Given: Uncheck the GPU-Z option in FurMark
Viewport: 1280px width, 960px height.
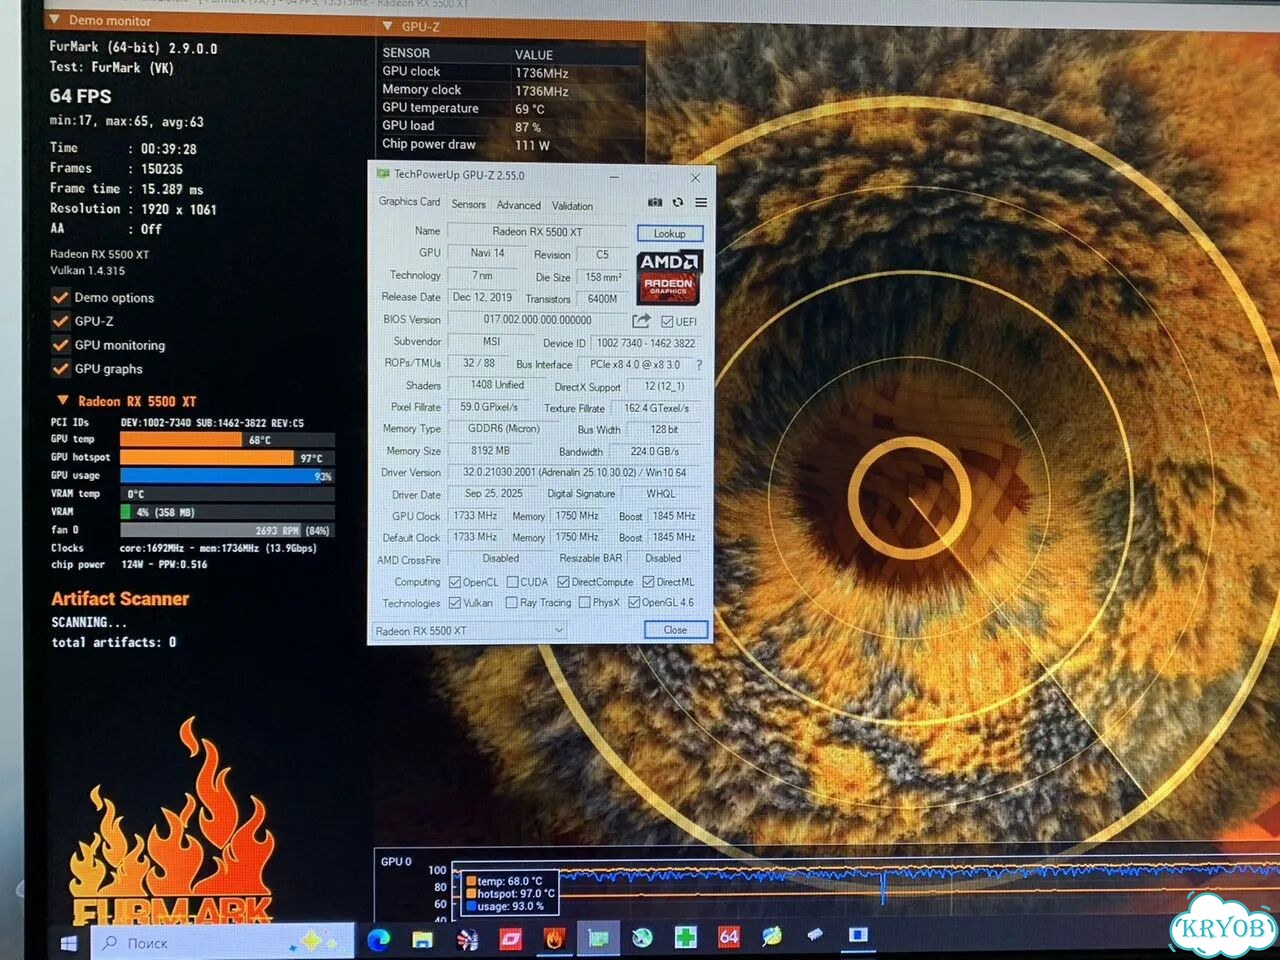Looking at the screenshot, I should click(x=61, y=321).
